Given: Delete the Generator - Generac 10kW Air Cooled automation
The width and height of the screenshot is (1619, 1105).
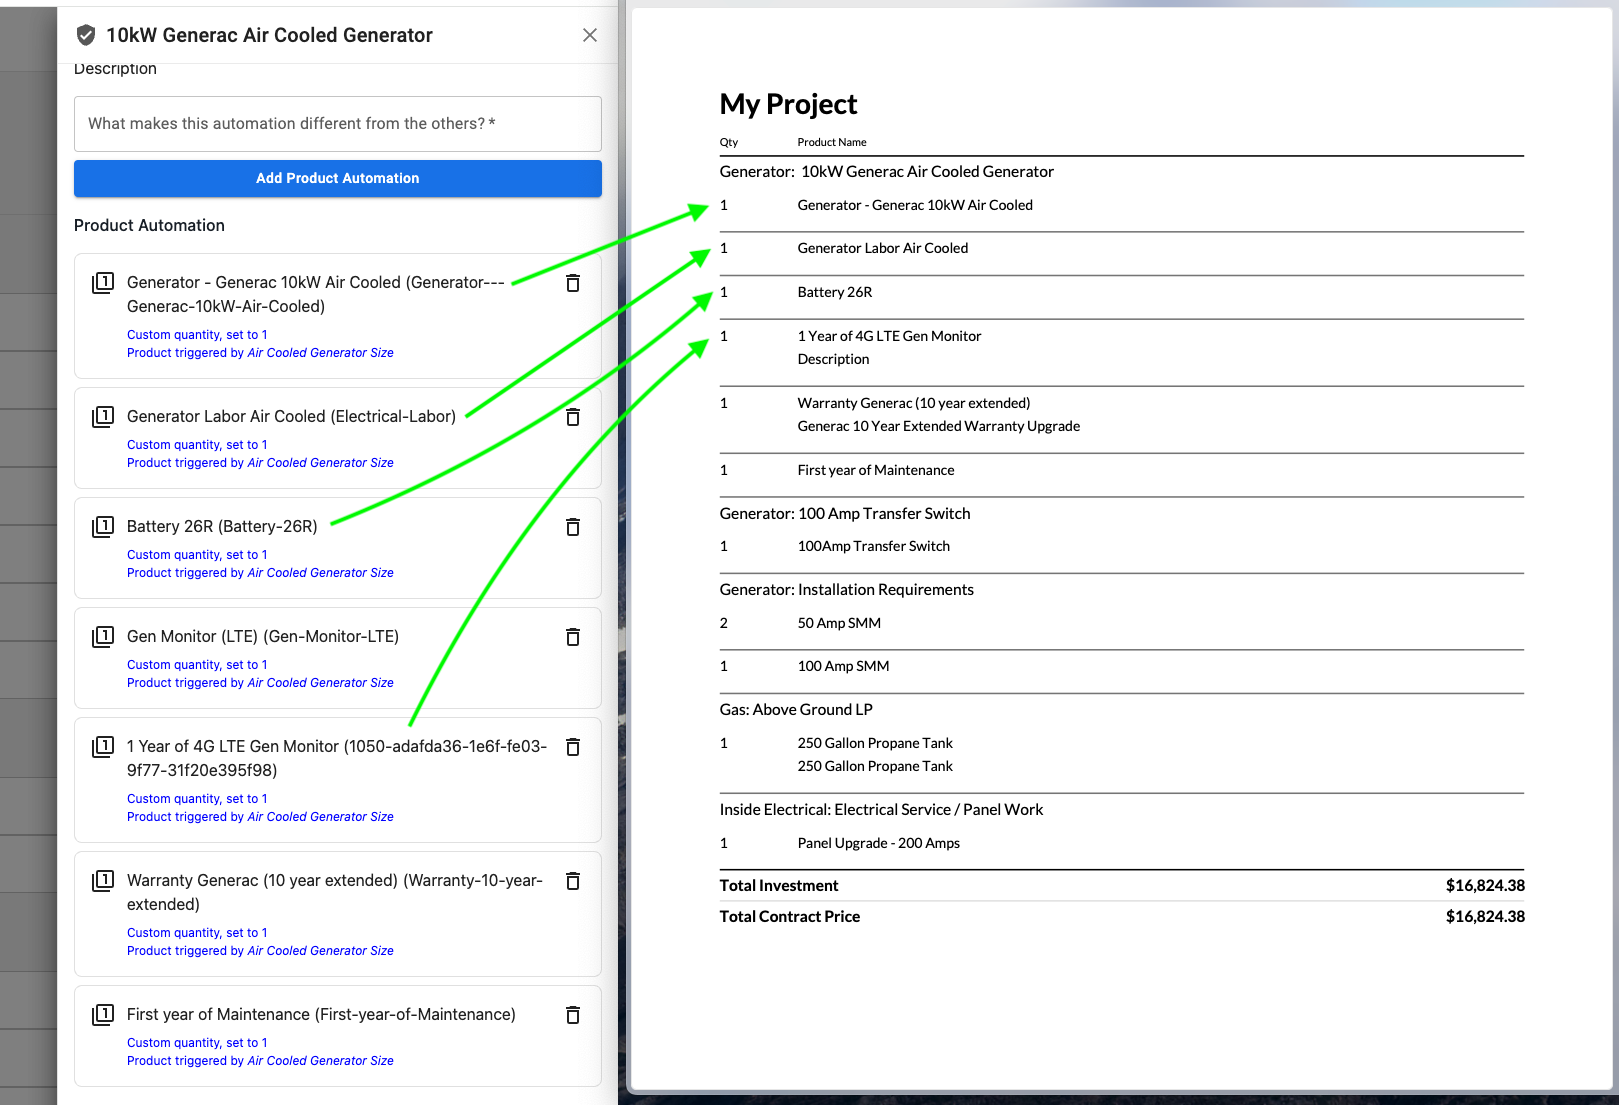Looking at the screenshot, I should point(573,283).
